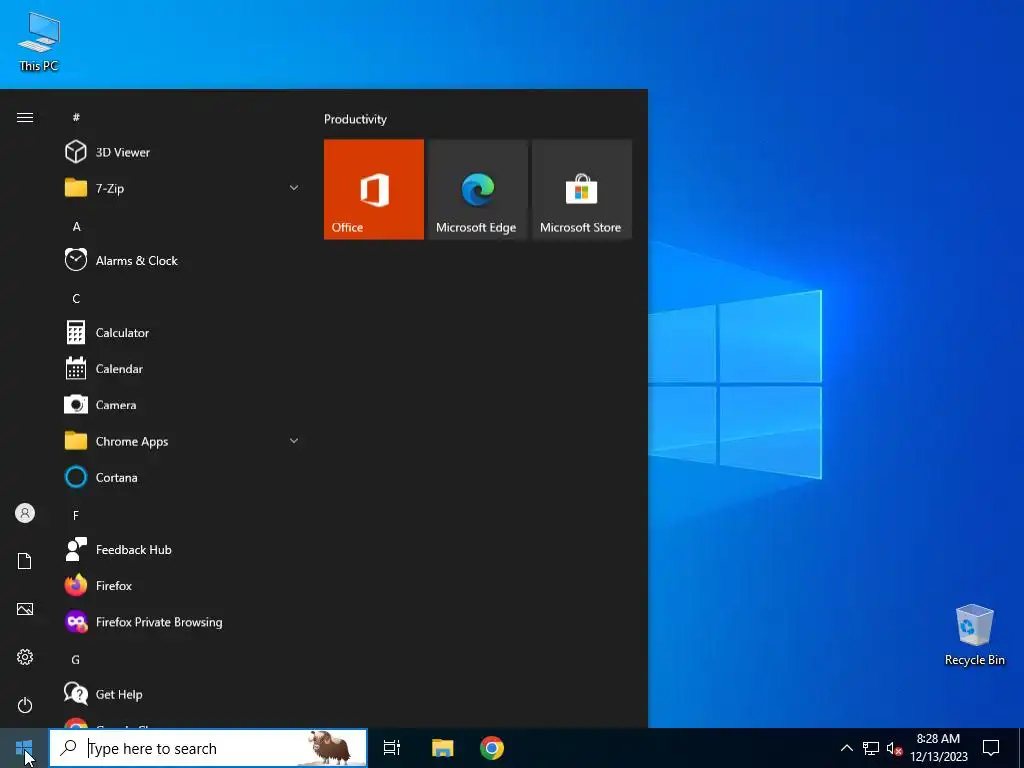Click the # letter header
Screen dimensions: 1024x768
click(x=76, y=117)
